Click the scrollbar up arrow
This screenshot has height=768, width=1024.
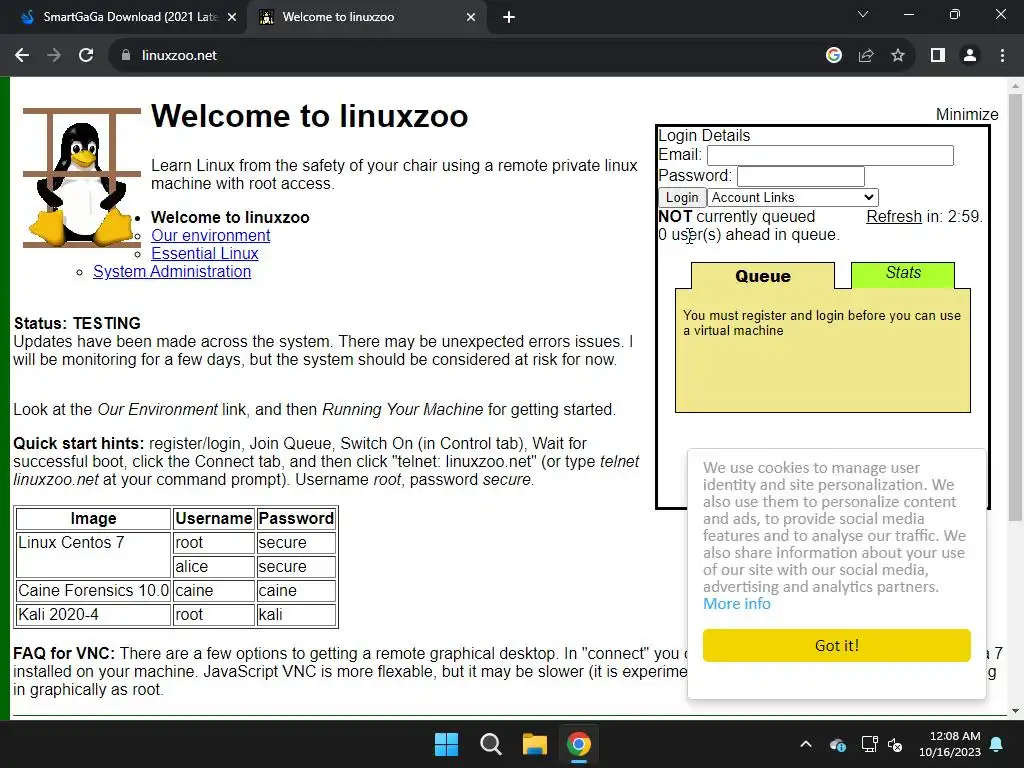[1015, 86]
